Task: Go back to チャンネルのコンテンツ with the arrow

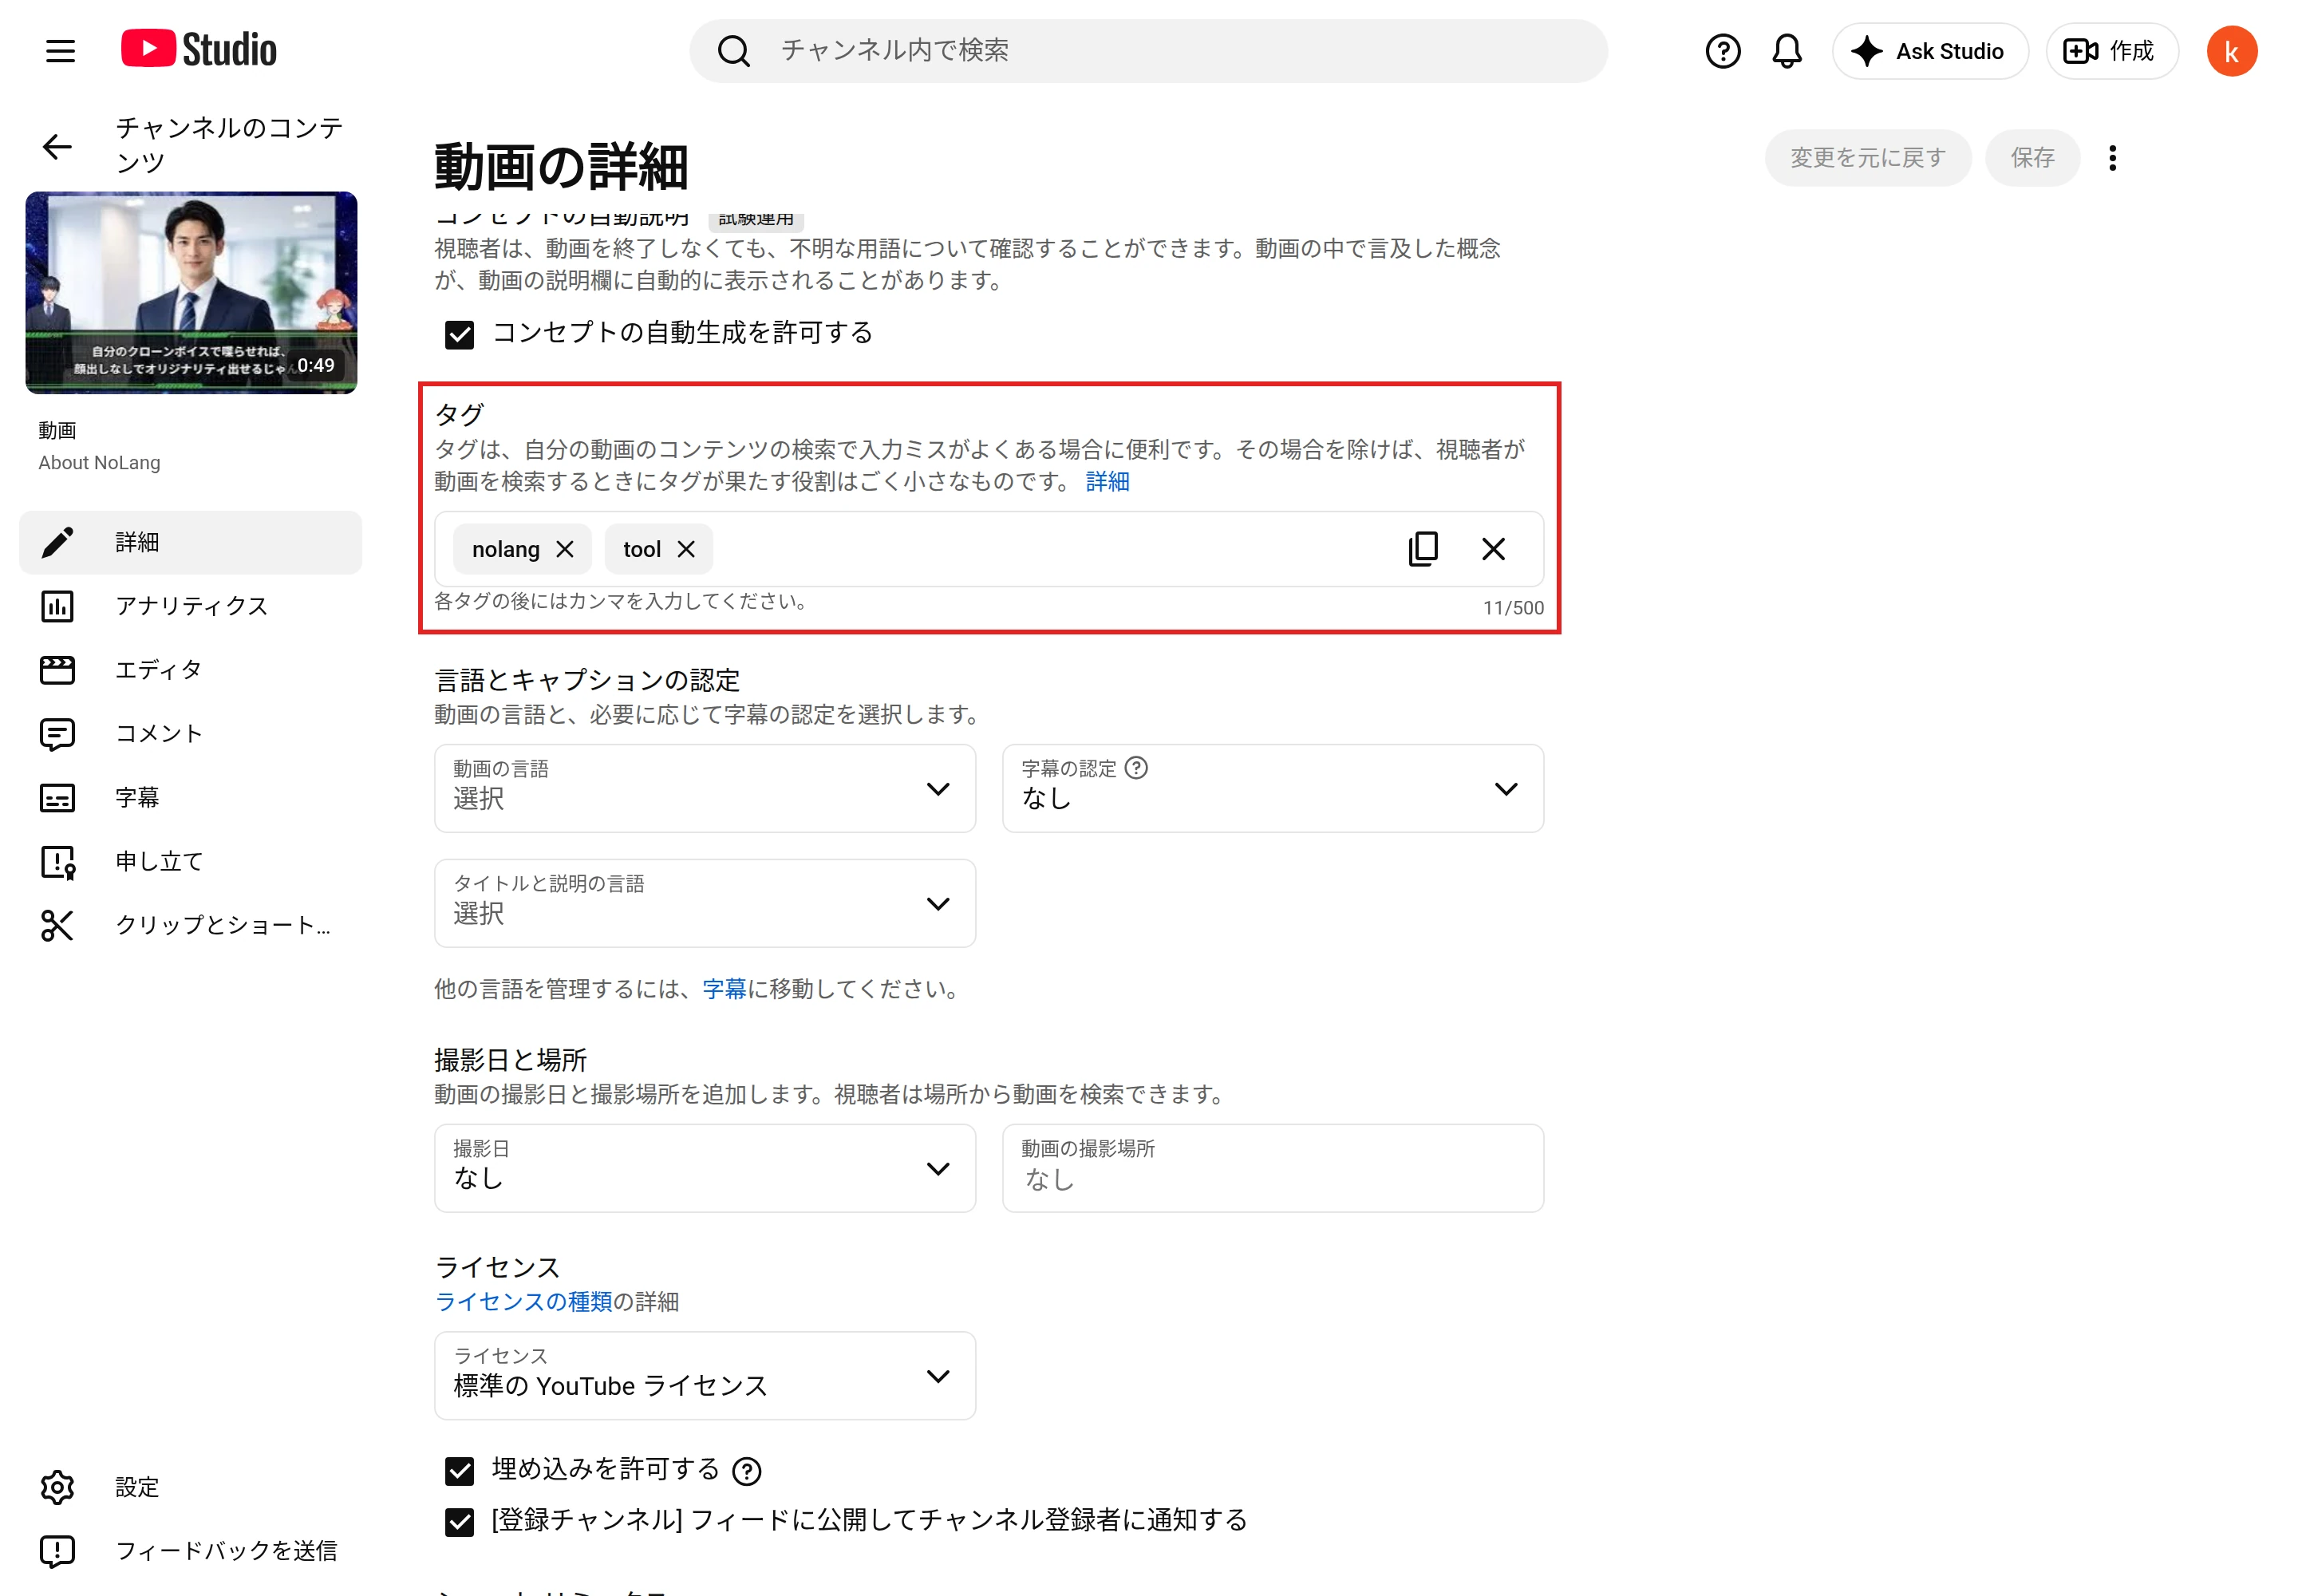Action: pos(58,146)
